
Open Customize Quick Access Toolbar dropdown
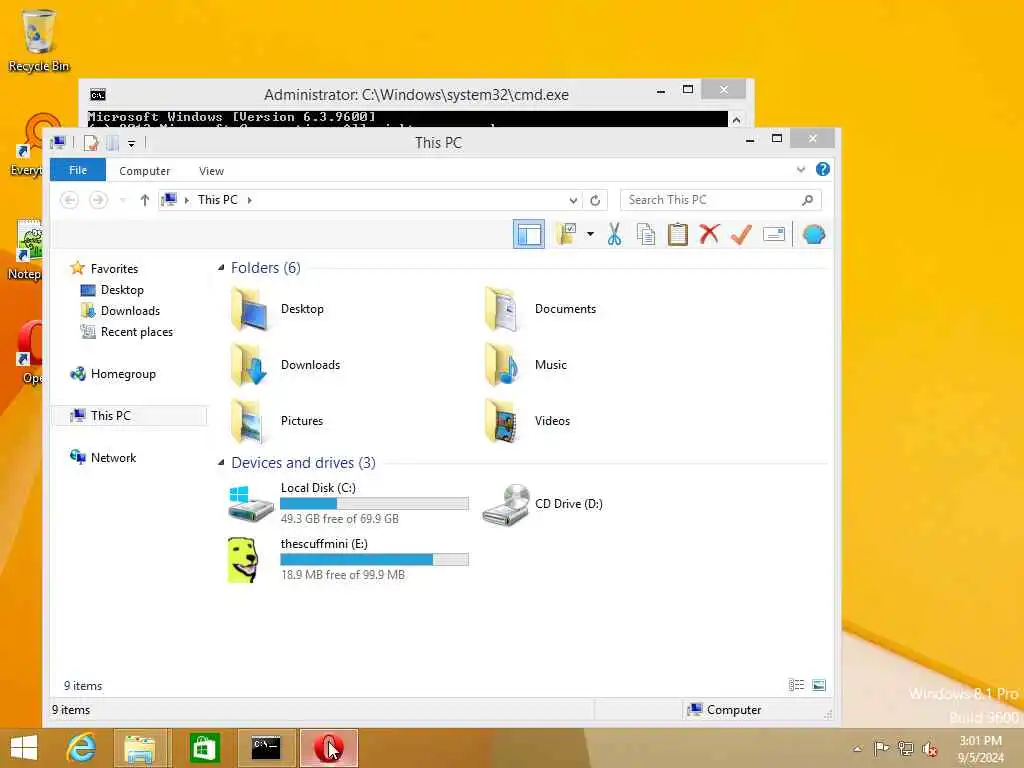131,143
